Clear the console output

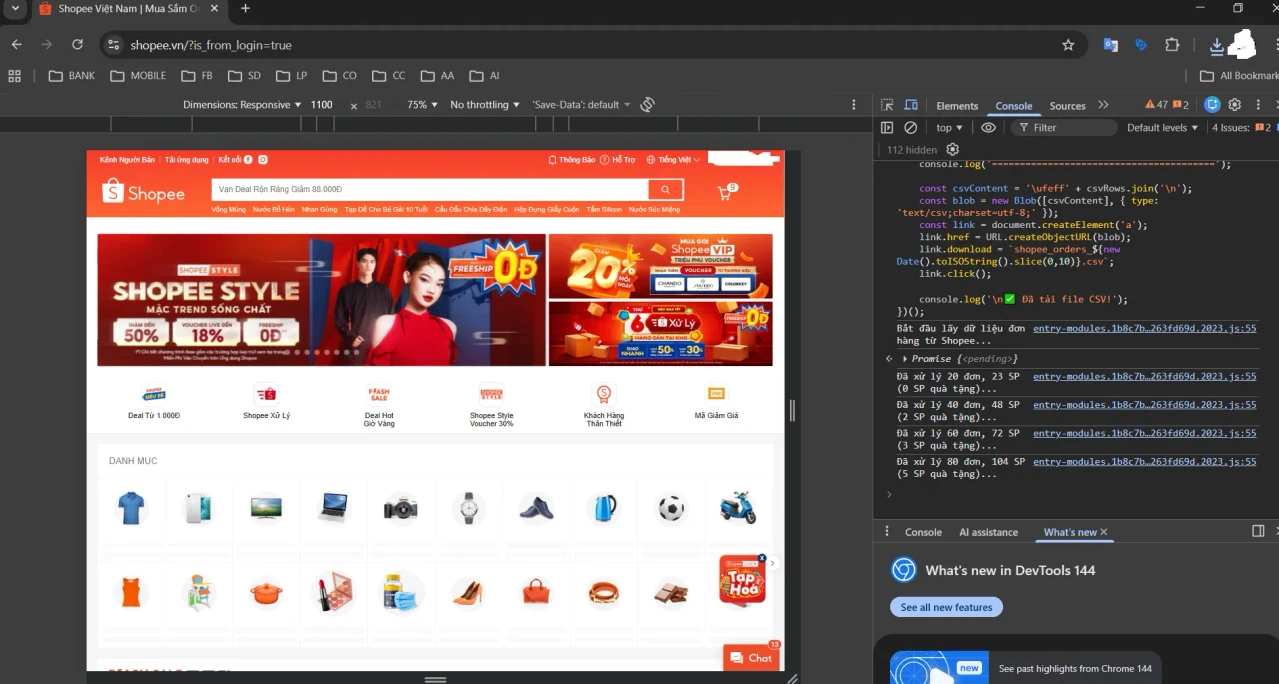tap(911, 128)
